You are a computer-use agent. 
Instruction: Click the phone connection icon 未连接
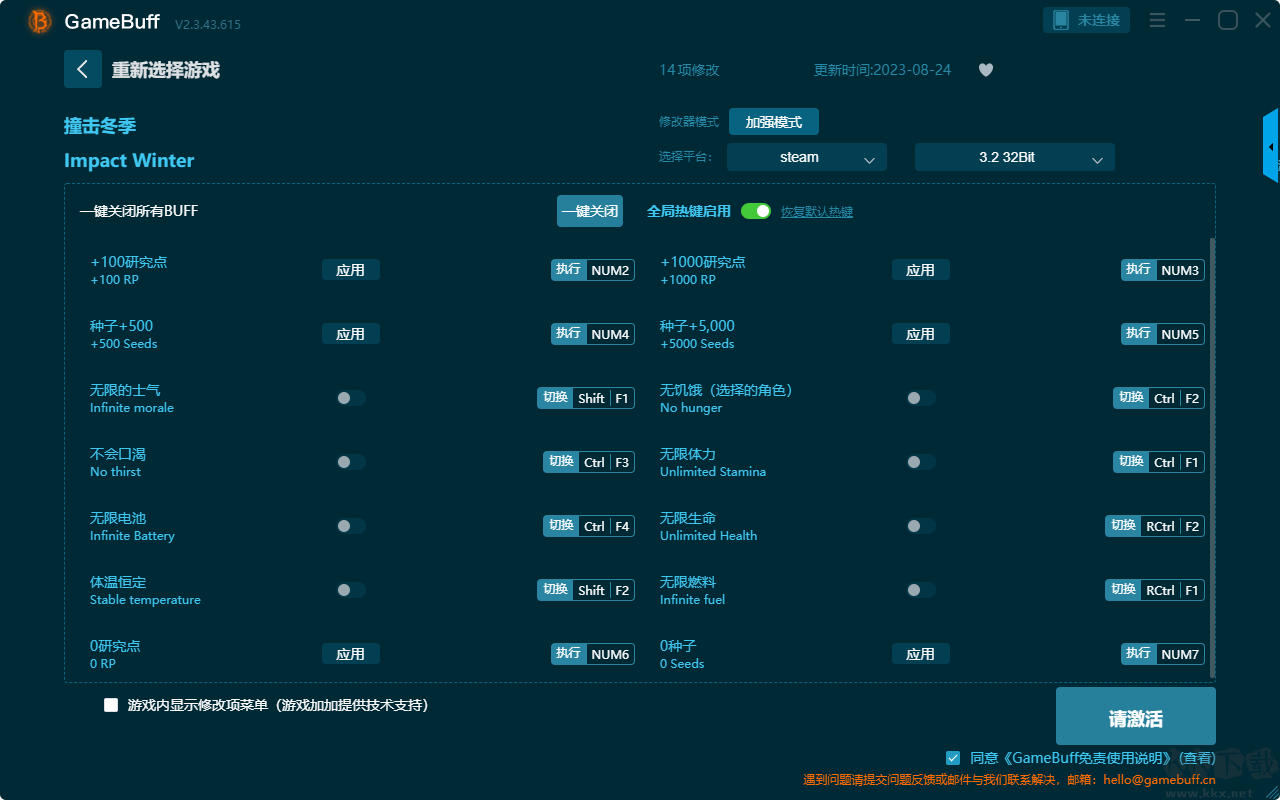click(x=1087, y=20)
